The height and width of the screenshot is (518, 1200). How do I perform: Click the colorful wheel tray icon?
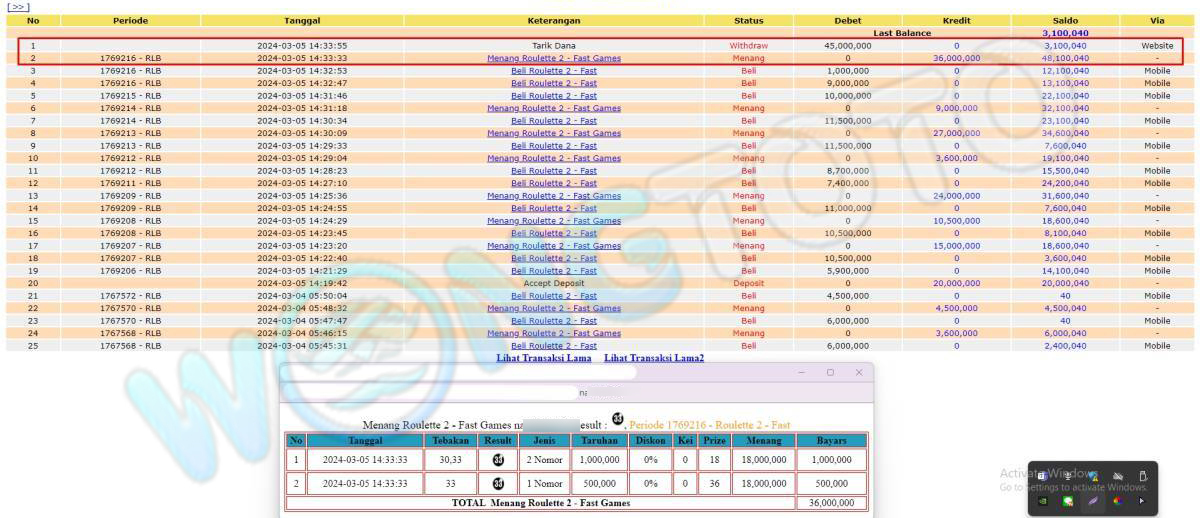1118,501
